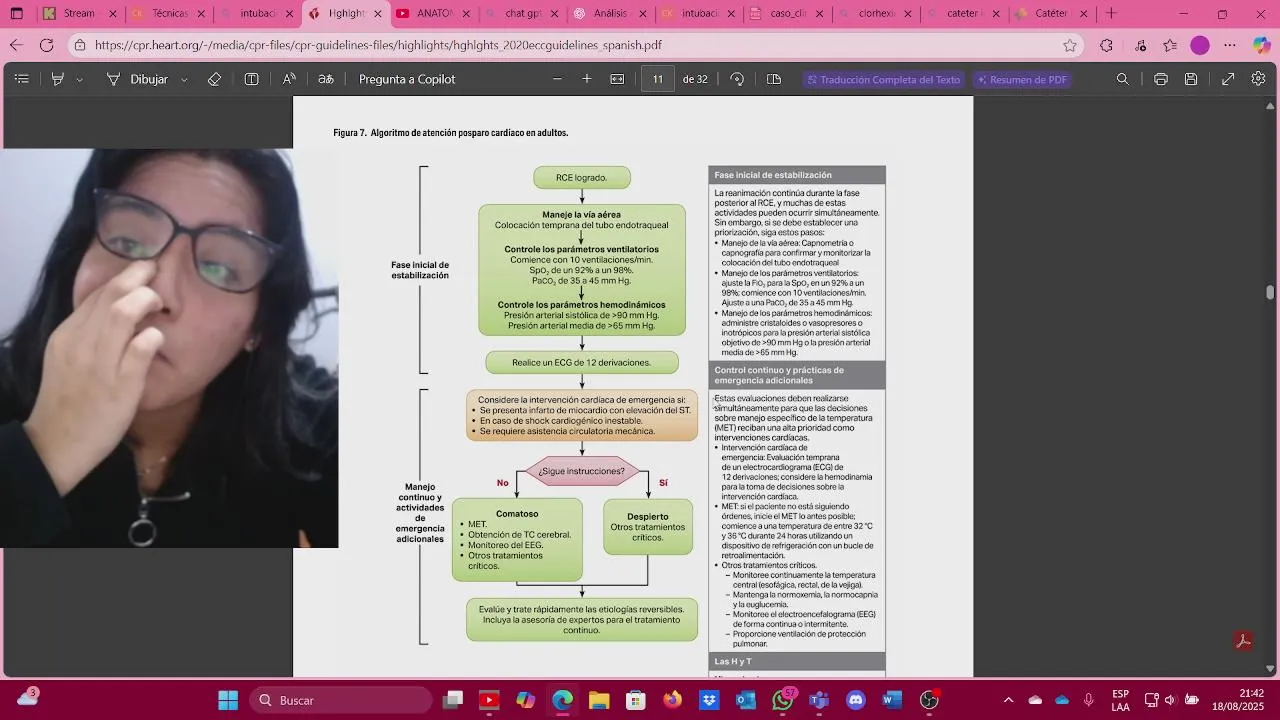The image size is (1280, 720).
Task: Start the read aloud feature
Action: tap(289, 79)
